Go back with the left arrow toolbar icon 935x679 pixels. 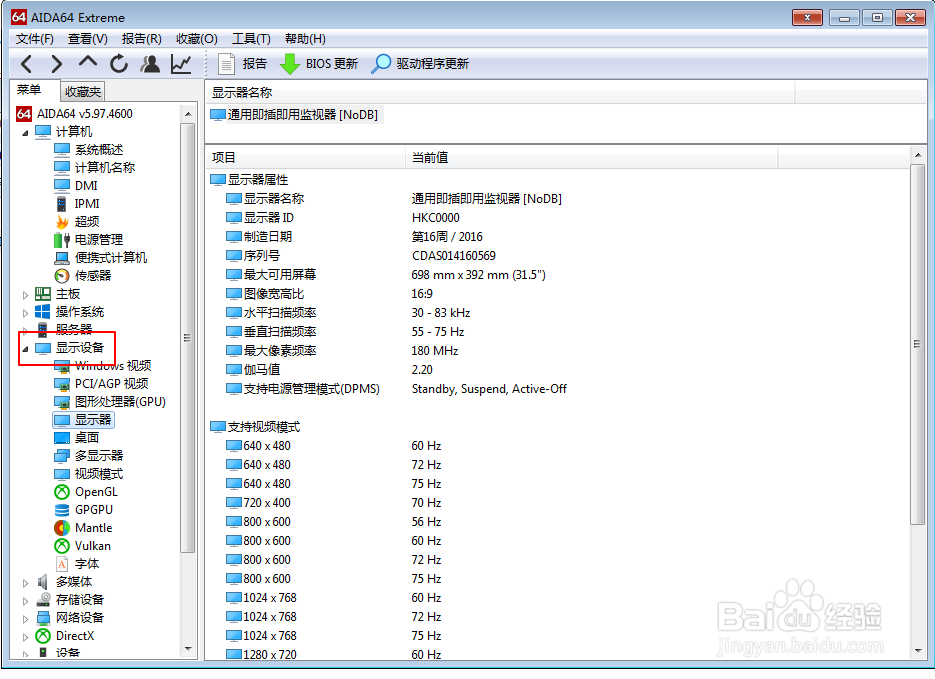(26, 64)
